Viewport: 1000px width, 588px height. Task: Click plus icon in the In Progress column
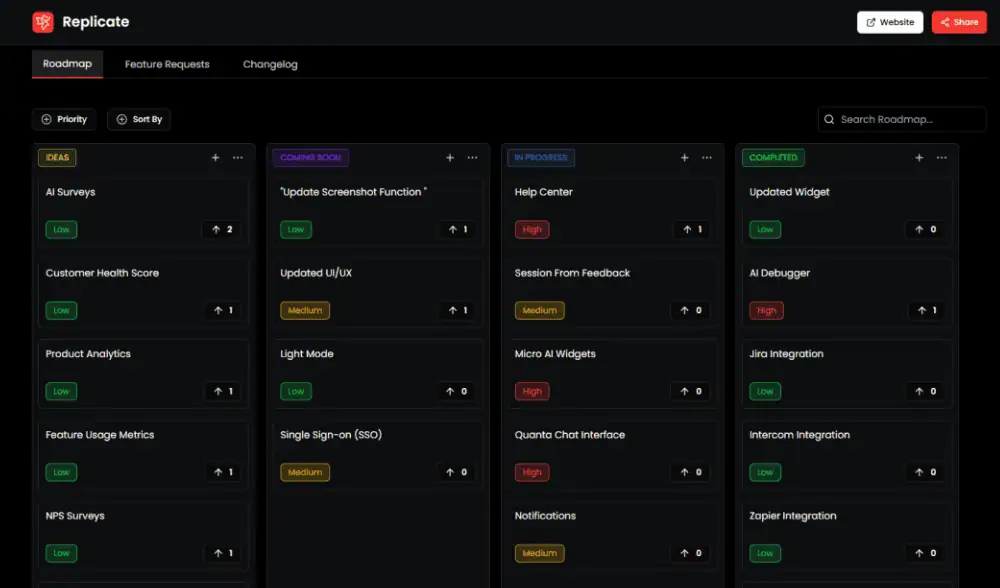[x=684, y=158]
